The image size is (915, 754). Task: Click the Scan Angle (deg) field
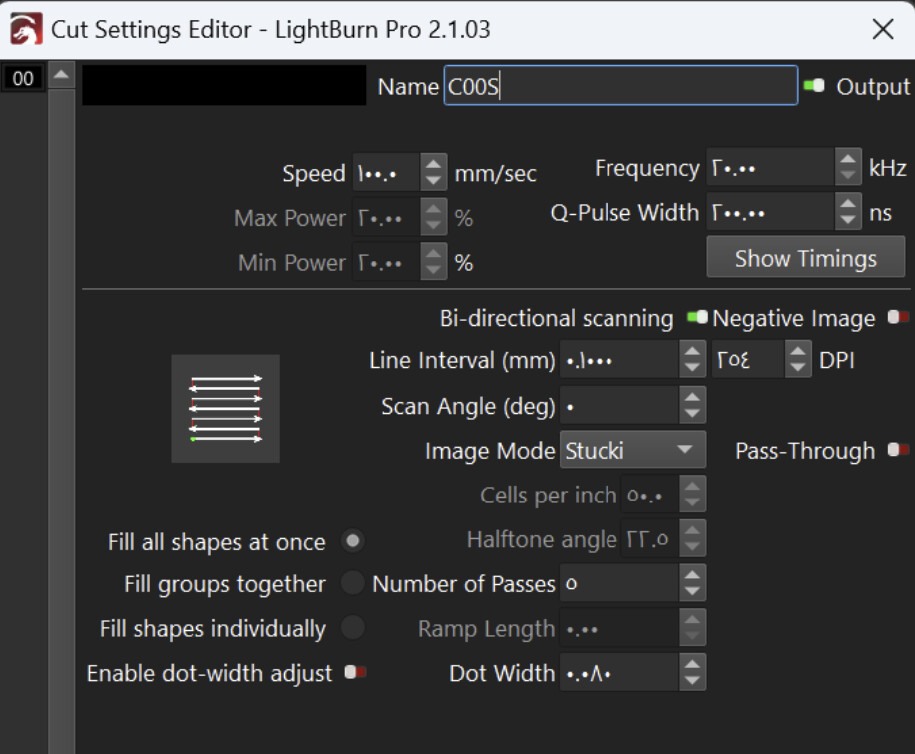coord(619,405)
